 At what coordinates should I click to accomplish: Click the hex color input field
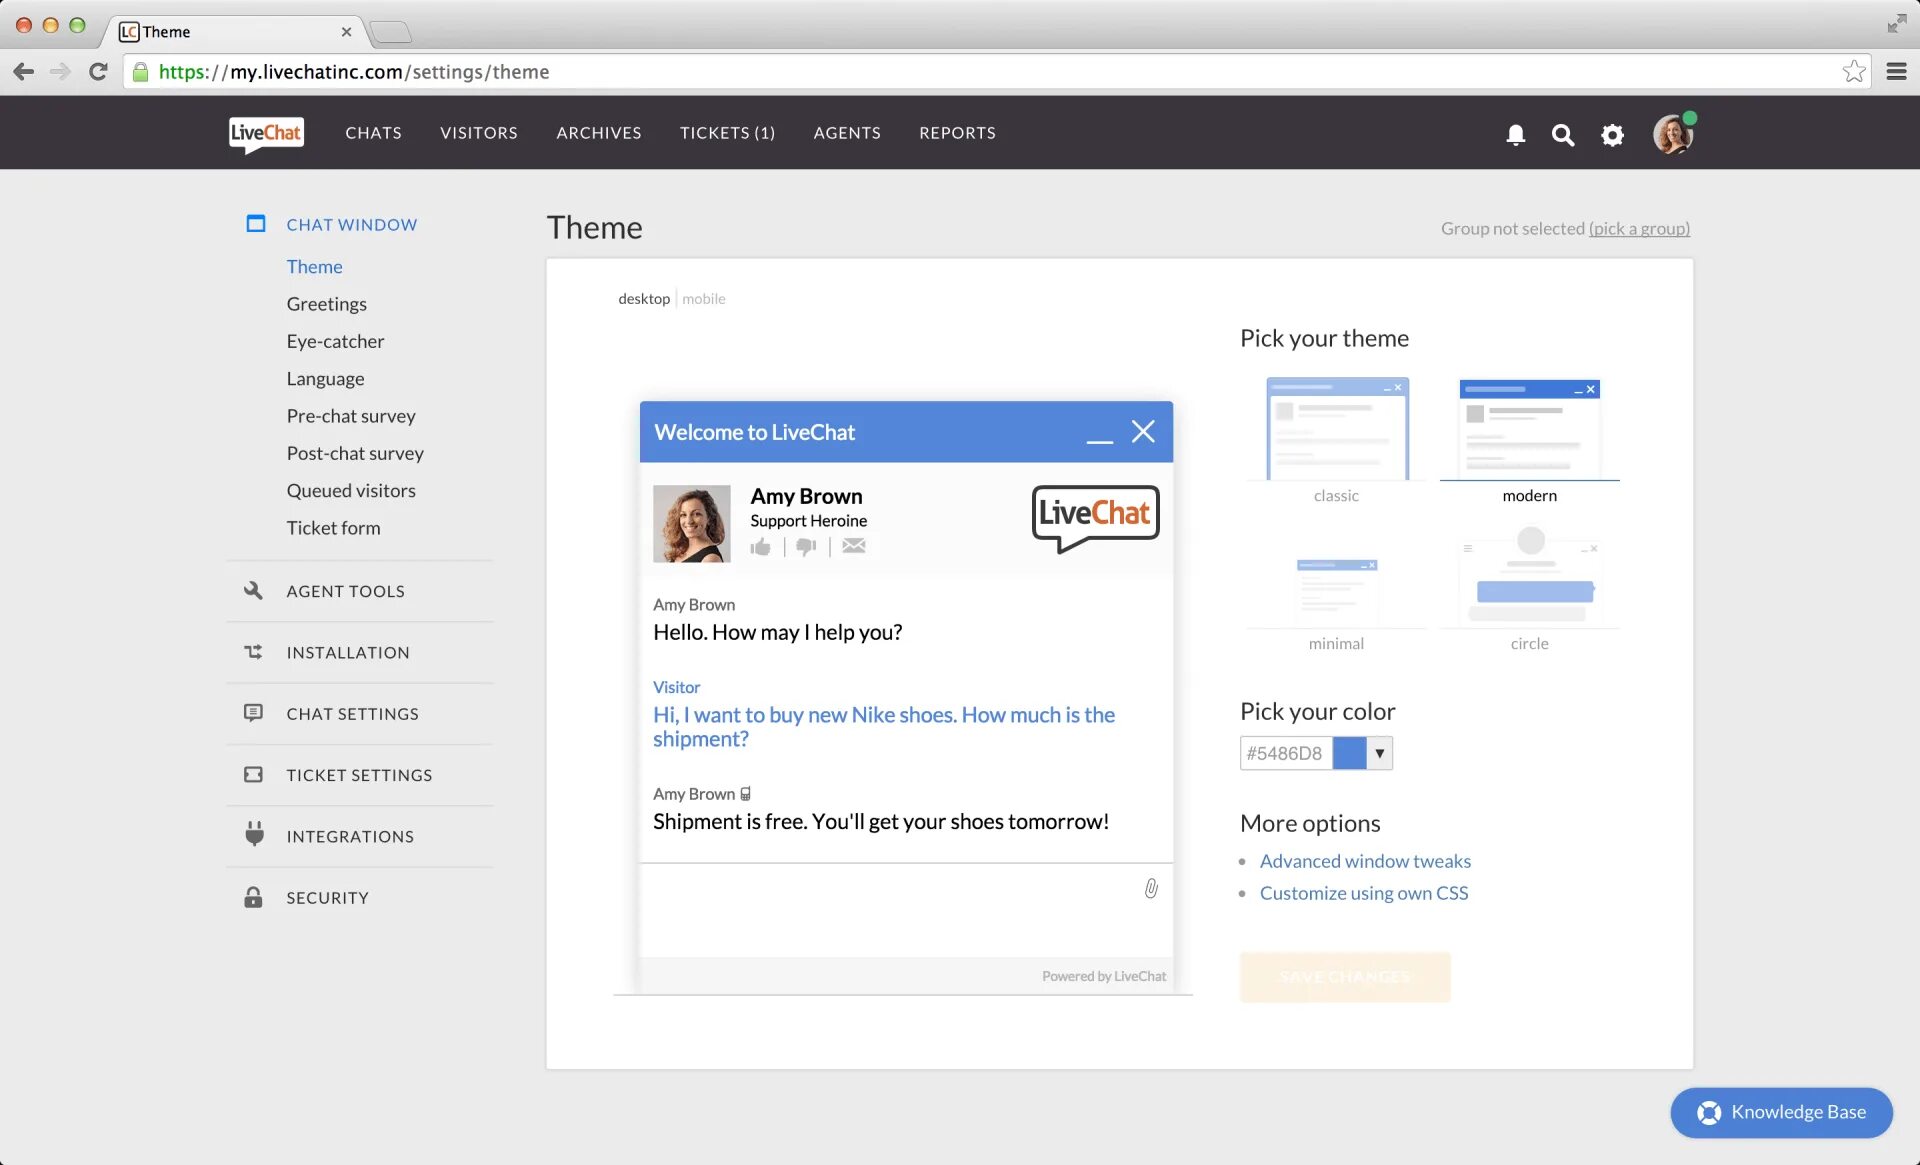pos(1285,753)
